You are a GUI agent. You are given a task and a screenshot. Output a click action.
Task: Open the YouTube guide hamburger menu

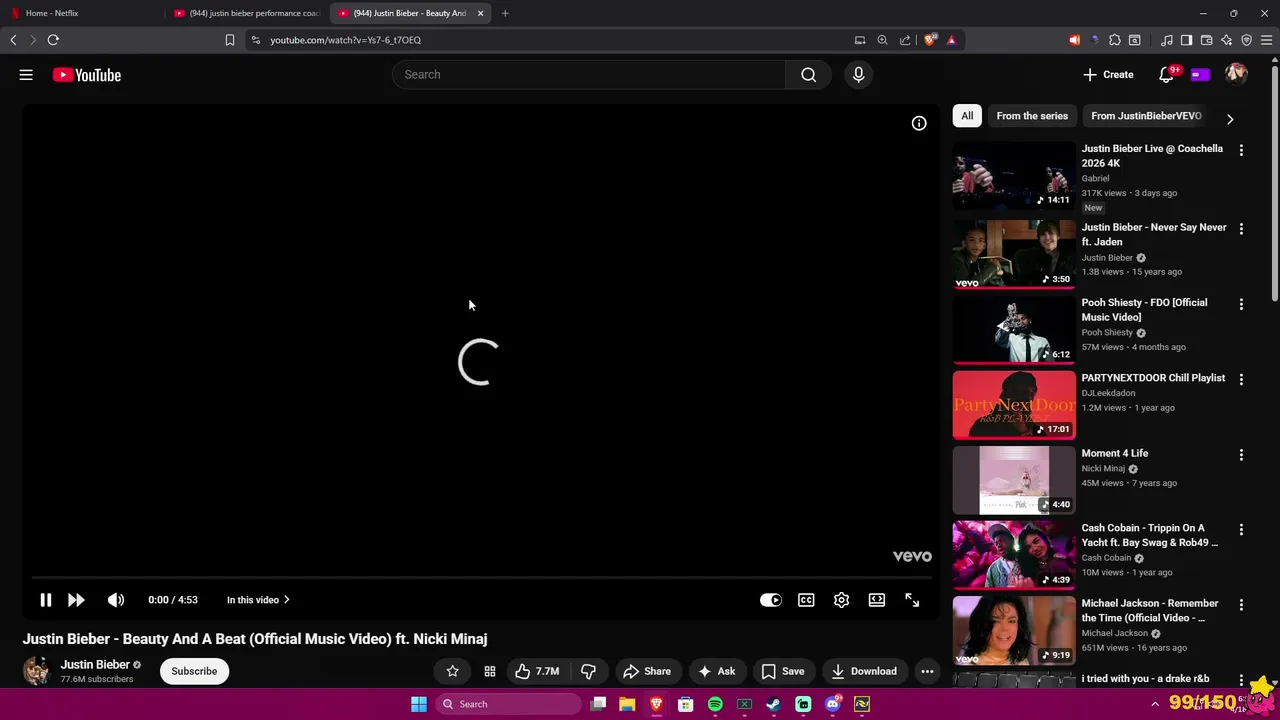(x=26, y=75)
